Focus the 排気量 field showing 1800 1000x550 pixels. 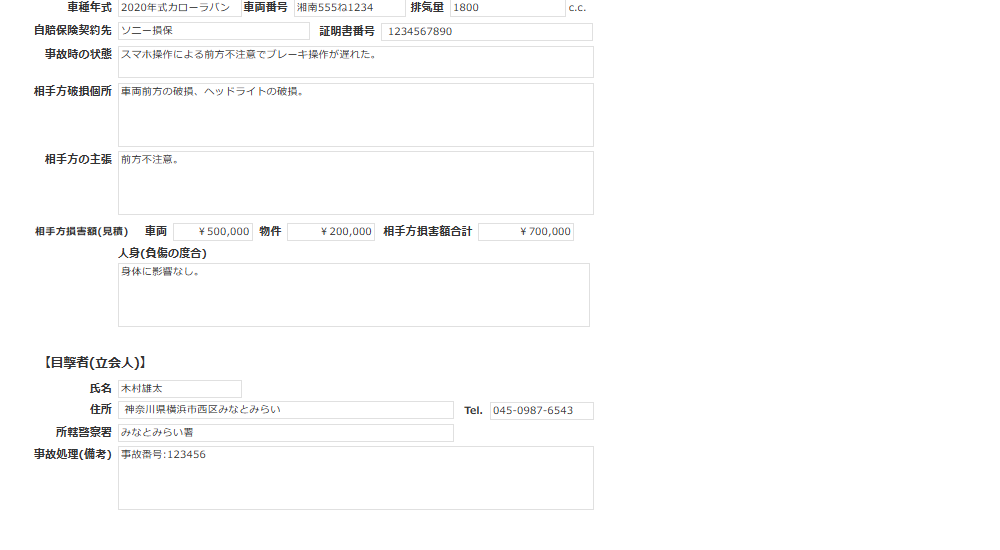[x=507, y=8]
